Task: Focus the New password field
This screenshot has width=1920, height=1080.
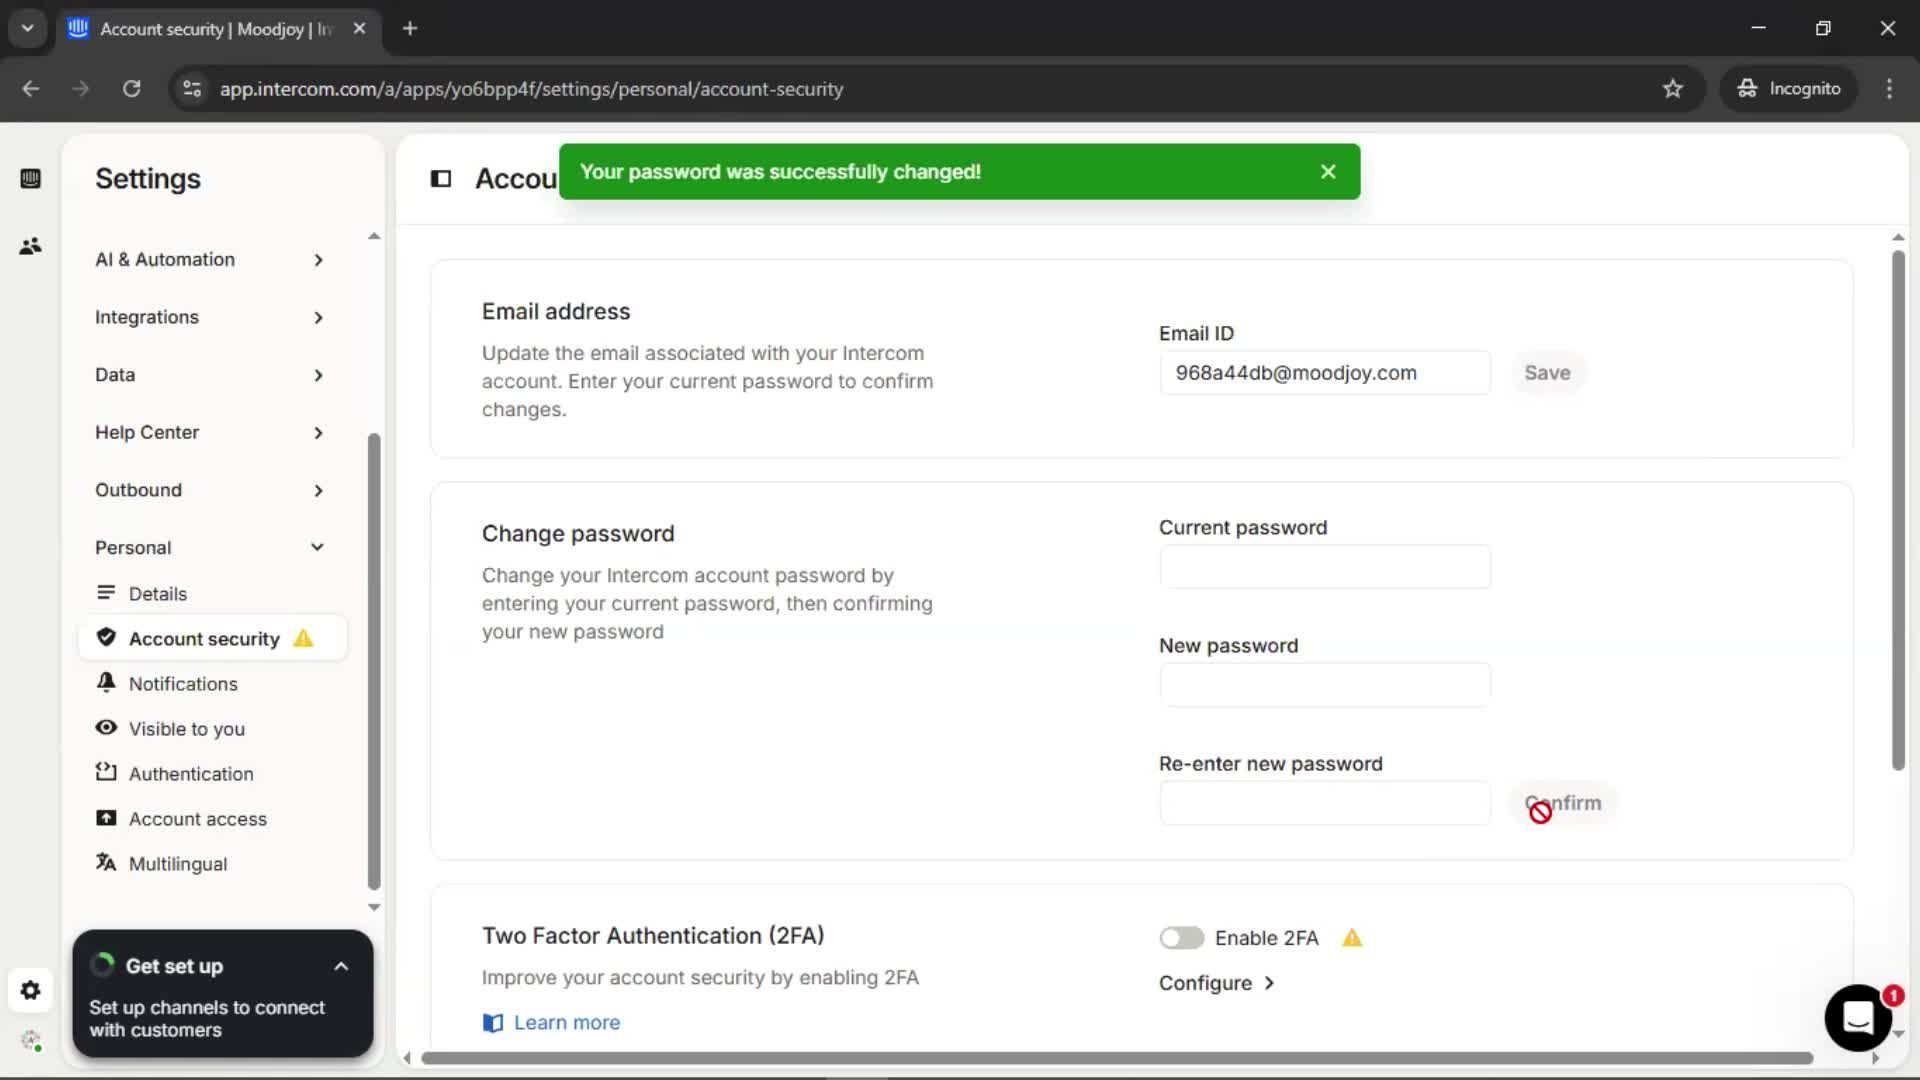Action: click(x=1325, y=685)
